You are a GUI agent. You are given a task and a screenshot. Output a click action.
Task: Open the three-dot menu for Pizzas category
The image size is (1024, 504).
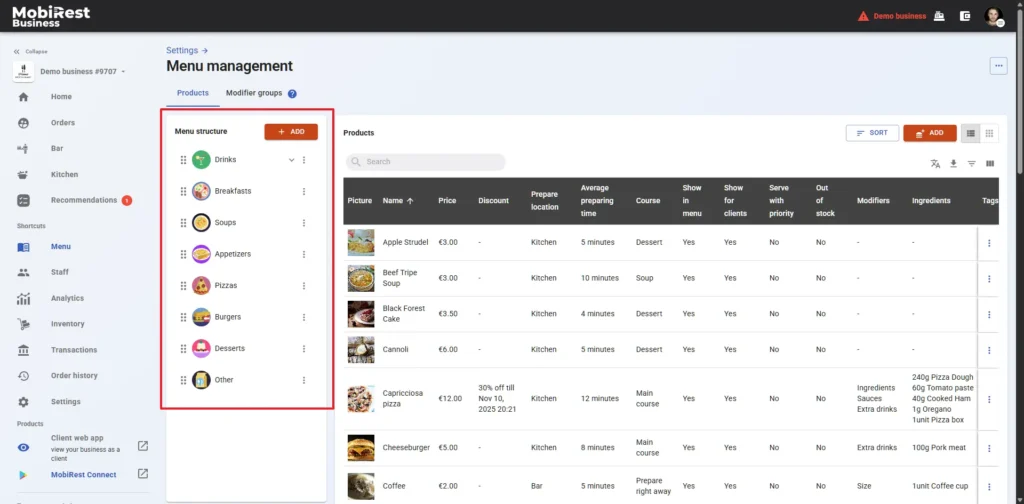tap(304, 286)
